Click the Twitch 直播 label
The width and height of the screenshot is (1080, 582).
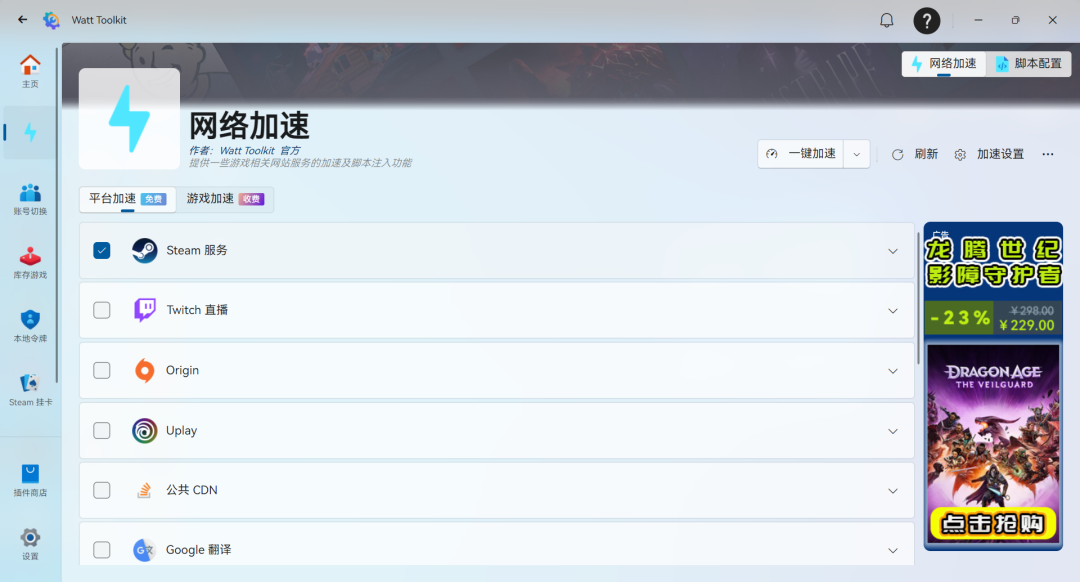coord(197,310)
